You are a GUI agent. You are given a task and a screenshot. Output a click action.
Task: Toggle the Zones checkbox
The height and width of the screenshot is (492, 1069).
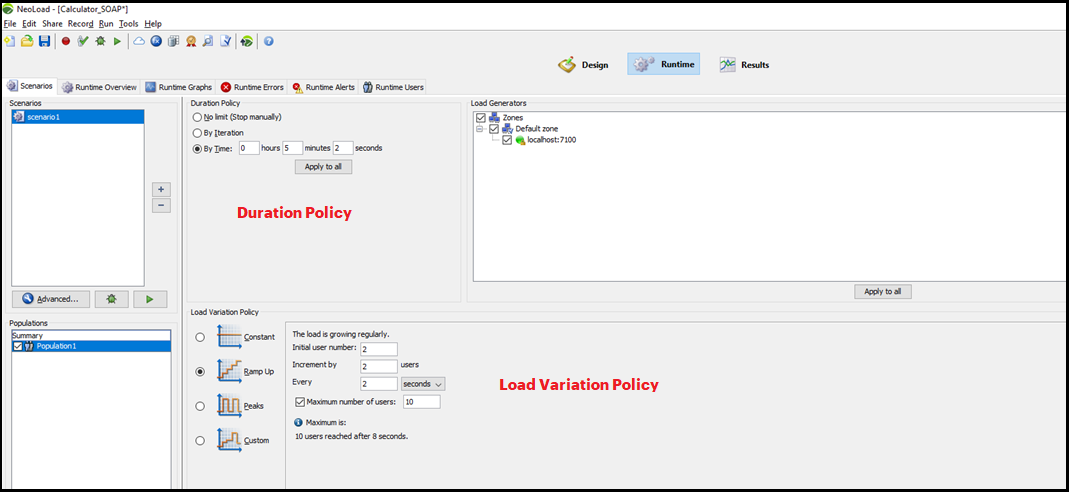coord(481,118)
